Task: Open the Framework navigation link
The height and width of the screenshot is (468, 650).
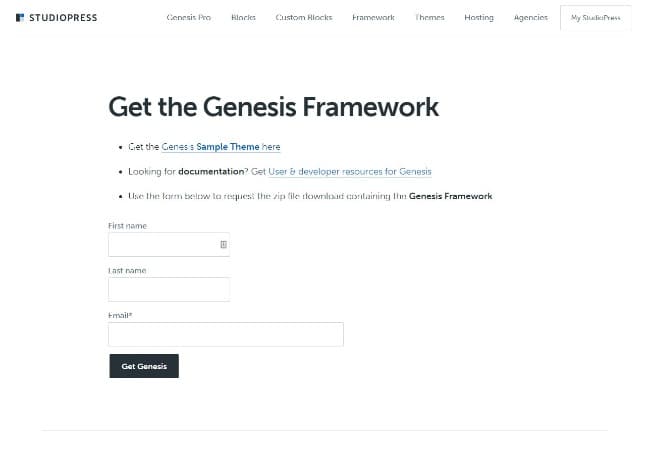Action: tap(373, 17)
